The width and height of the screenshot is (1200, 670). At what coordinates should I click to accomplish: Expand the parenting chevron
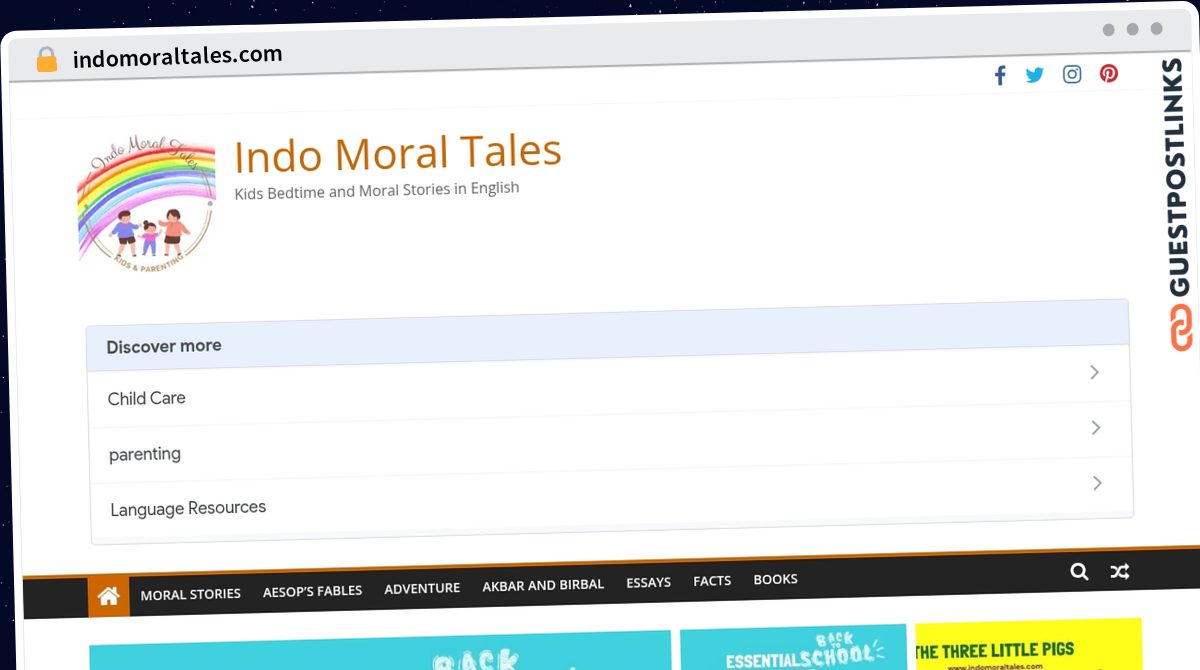point(1095,428)
